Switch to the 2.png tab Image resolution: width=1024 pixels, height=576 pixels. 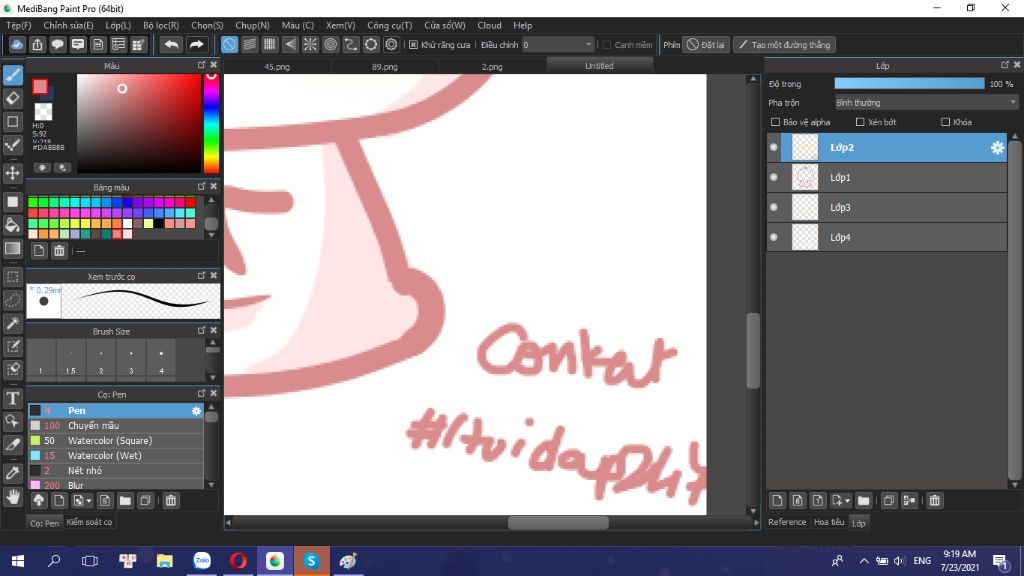pyautogui.click(x=492, y=67)
